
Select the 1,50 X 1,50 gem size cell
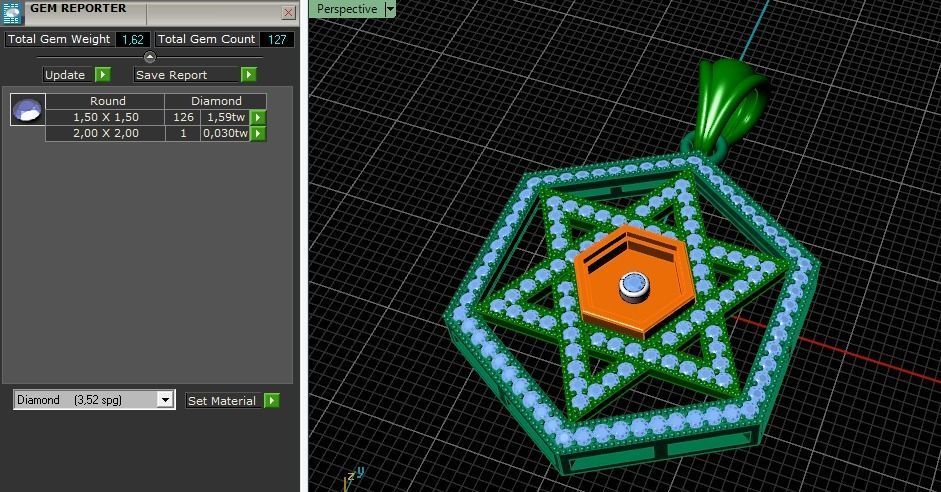[106, 118]
